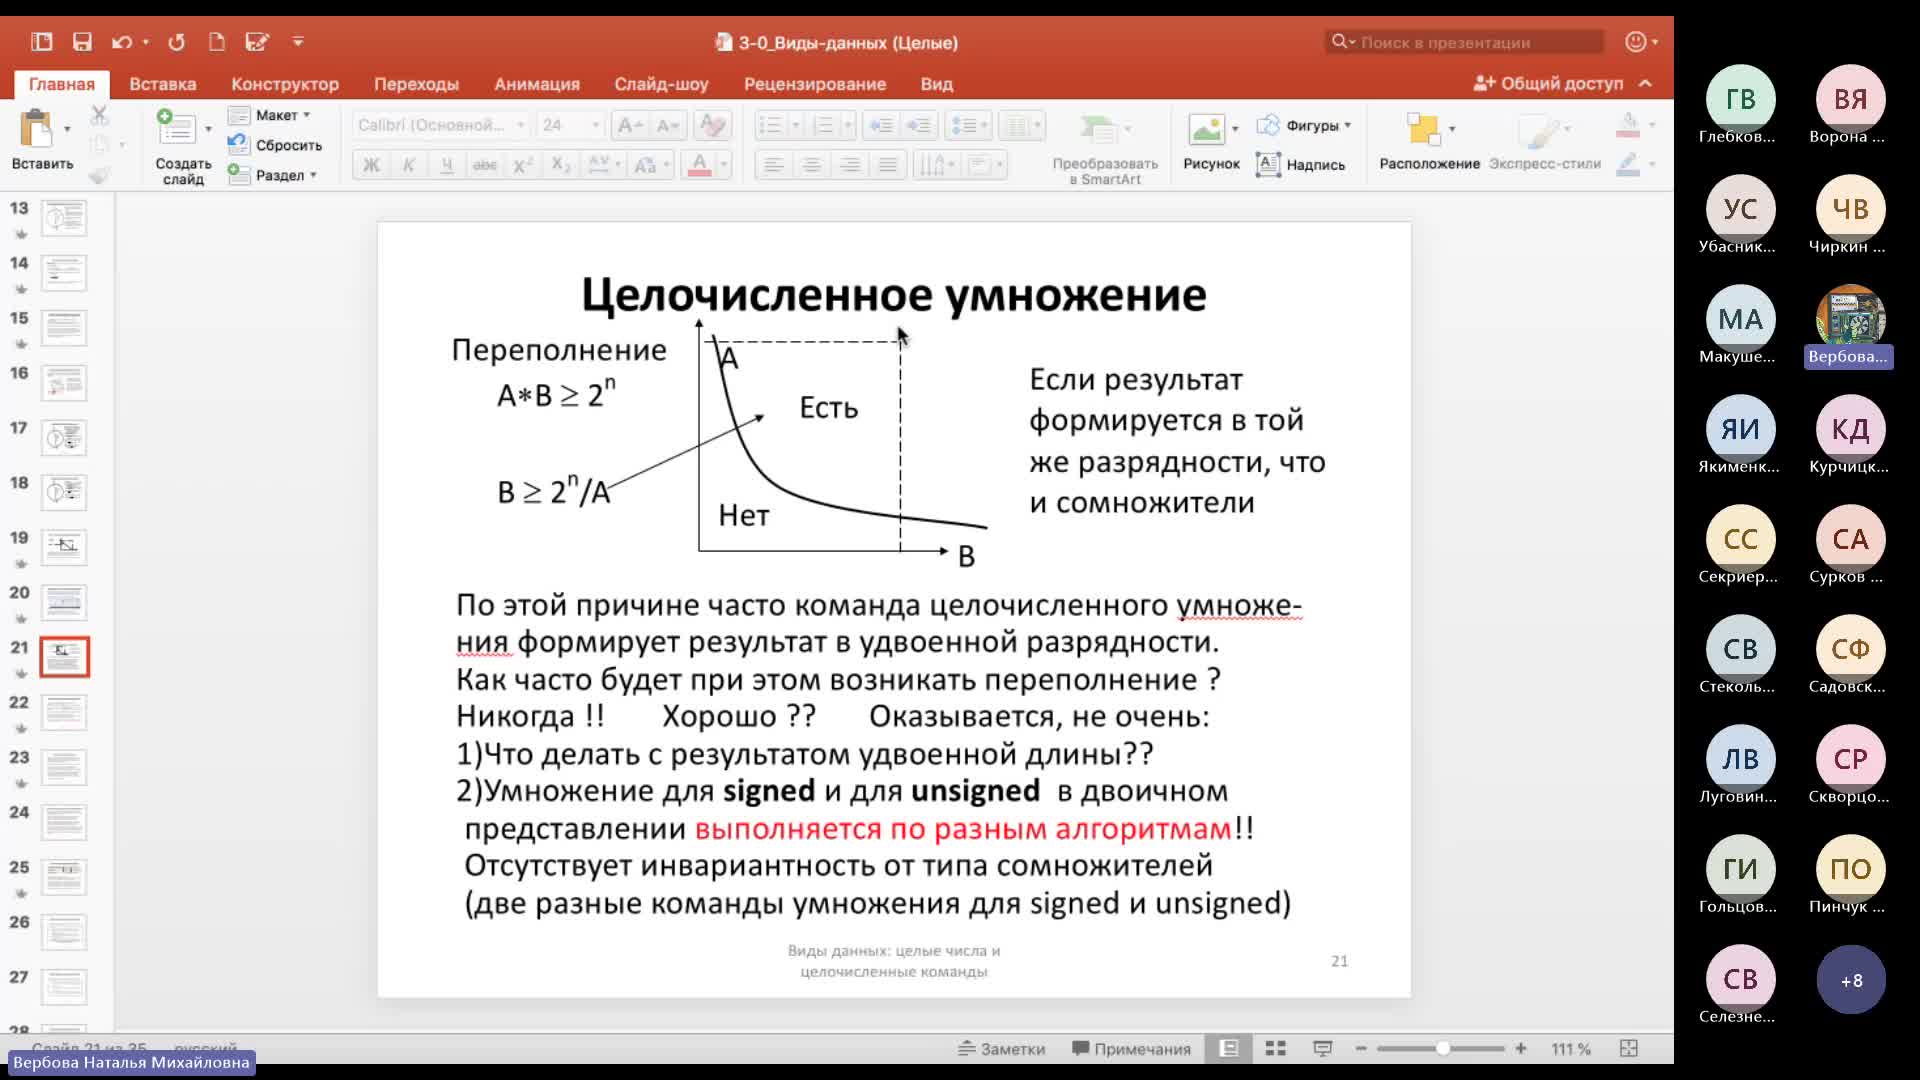Select slide 19 thumbnail
This screenshot has height=1080, width=1920.
64,547
